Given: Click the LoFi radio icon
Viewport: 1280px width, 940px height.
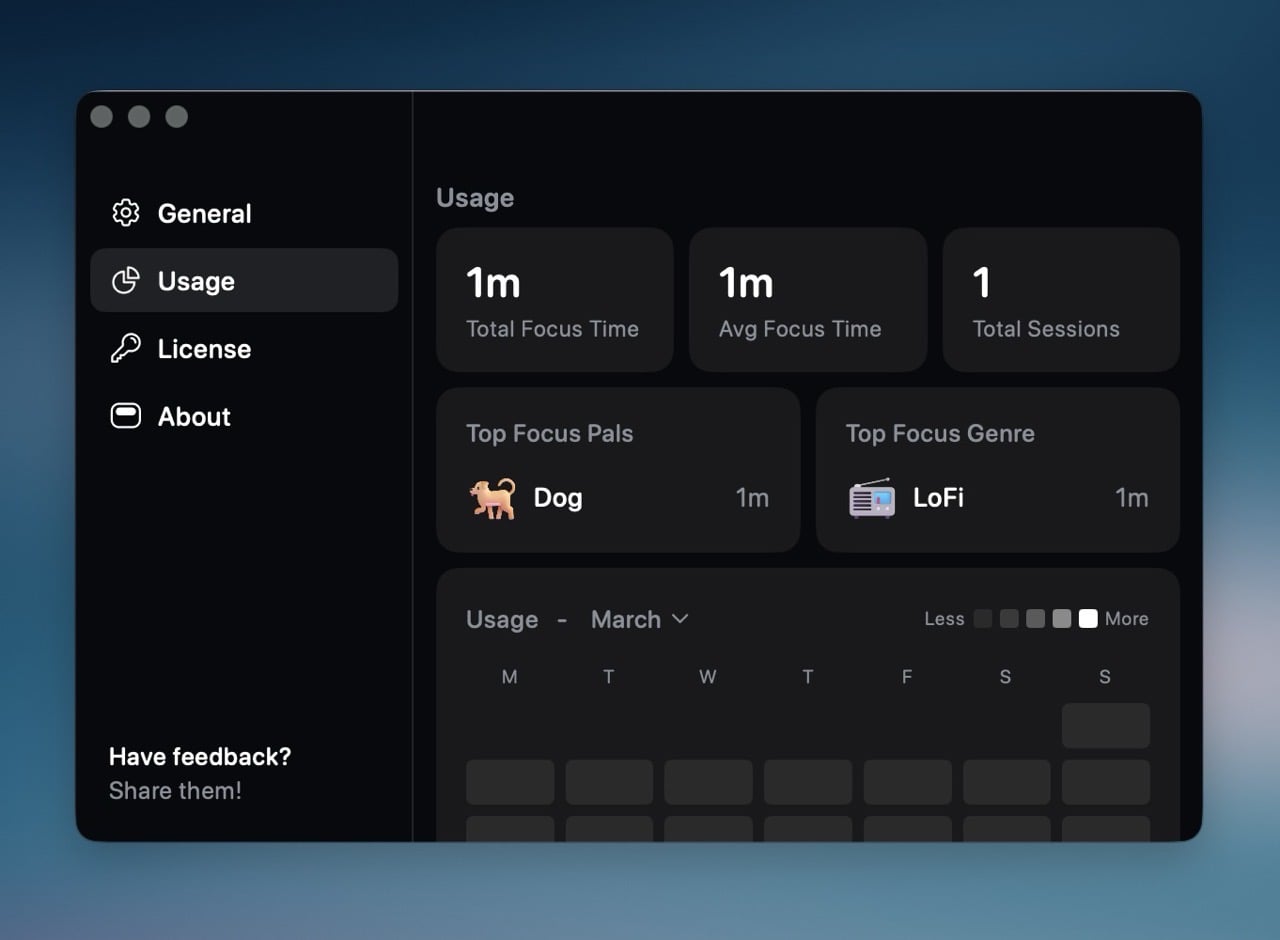Looking at the screenshot, I should pos(872,498).
